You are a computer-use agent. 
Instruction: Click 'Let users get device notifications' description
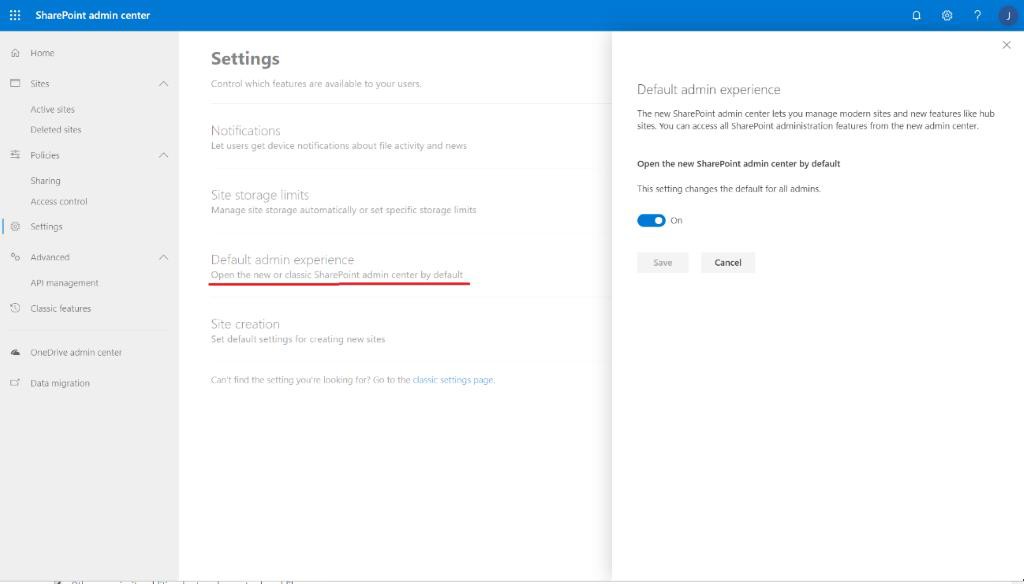click(339, 146)
